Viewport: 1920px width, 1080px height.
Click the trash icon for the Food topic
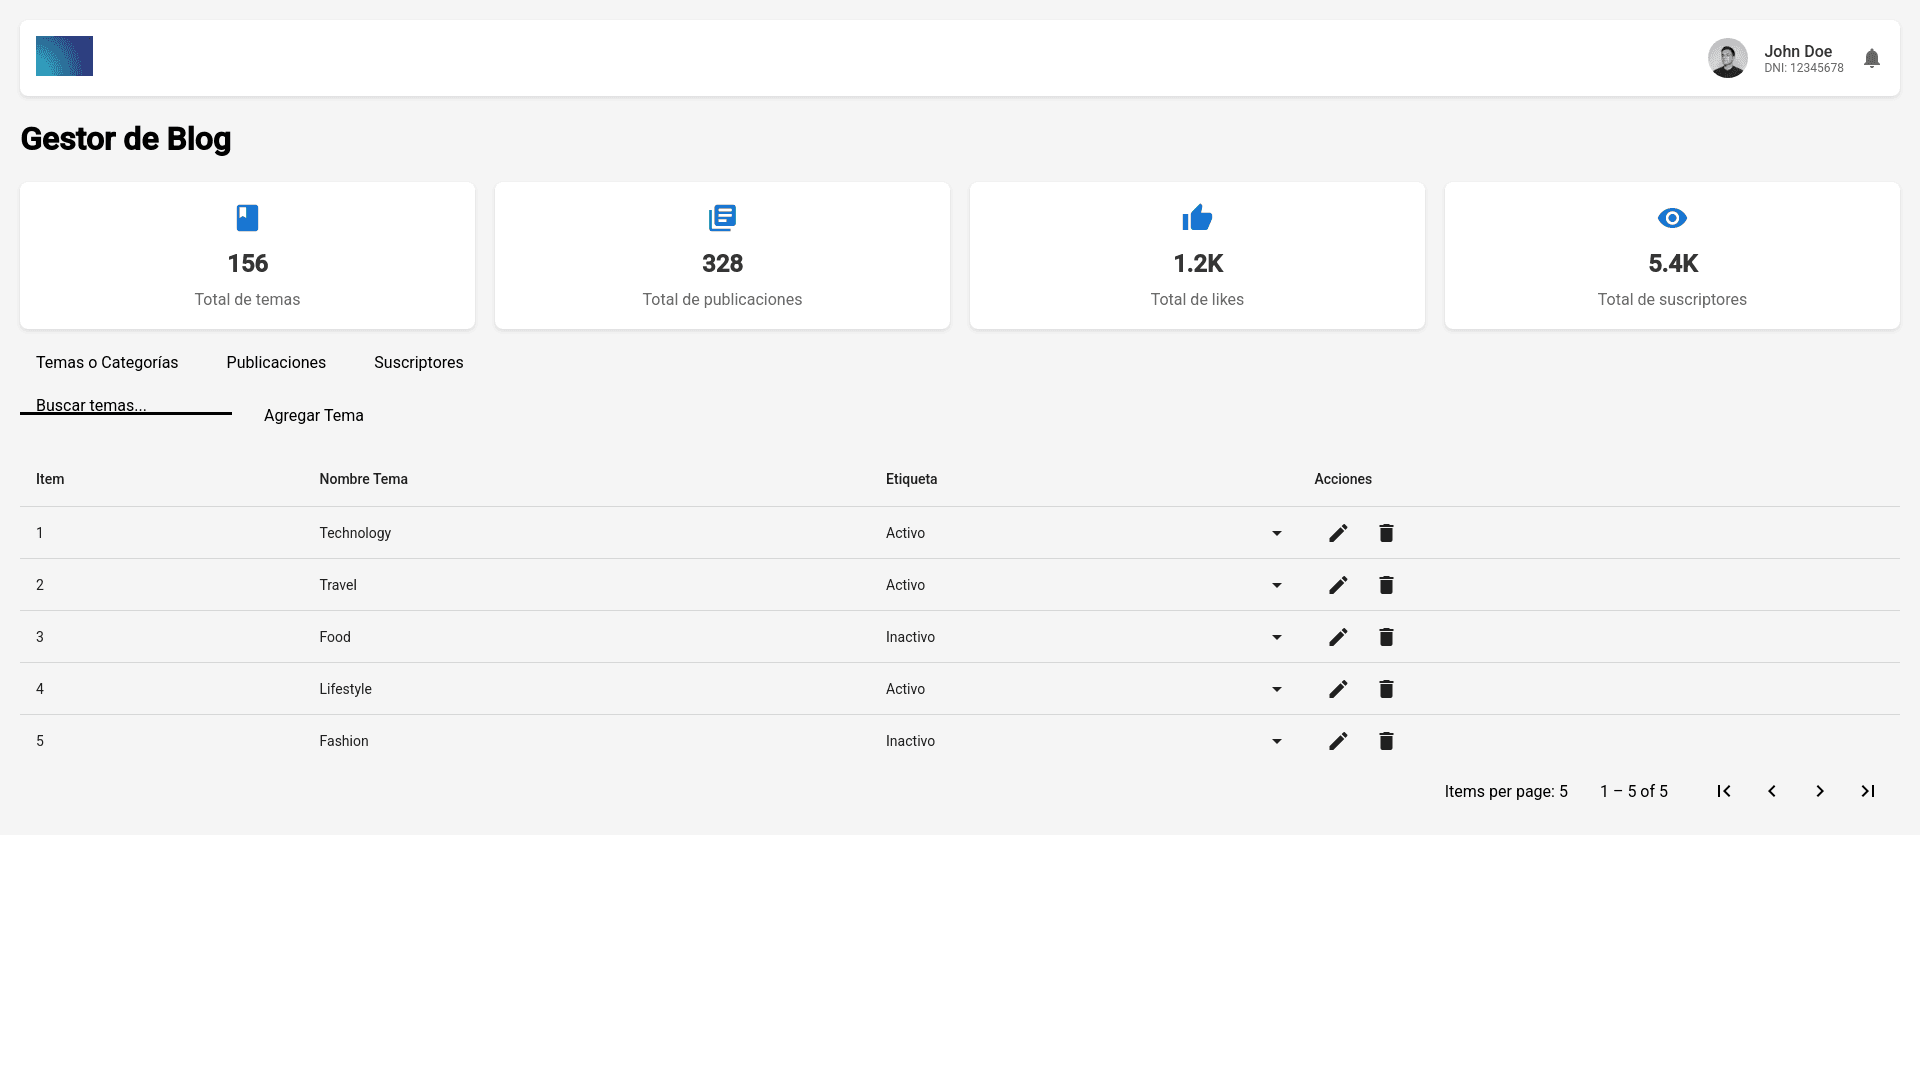click(x=1386, y=637)
